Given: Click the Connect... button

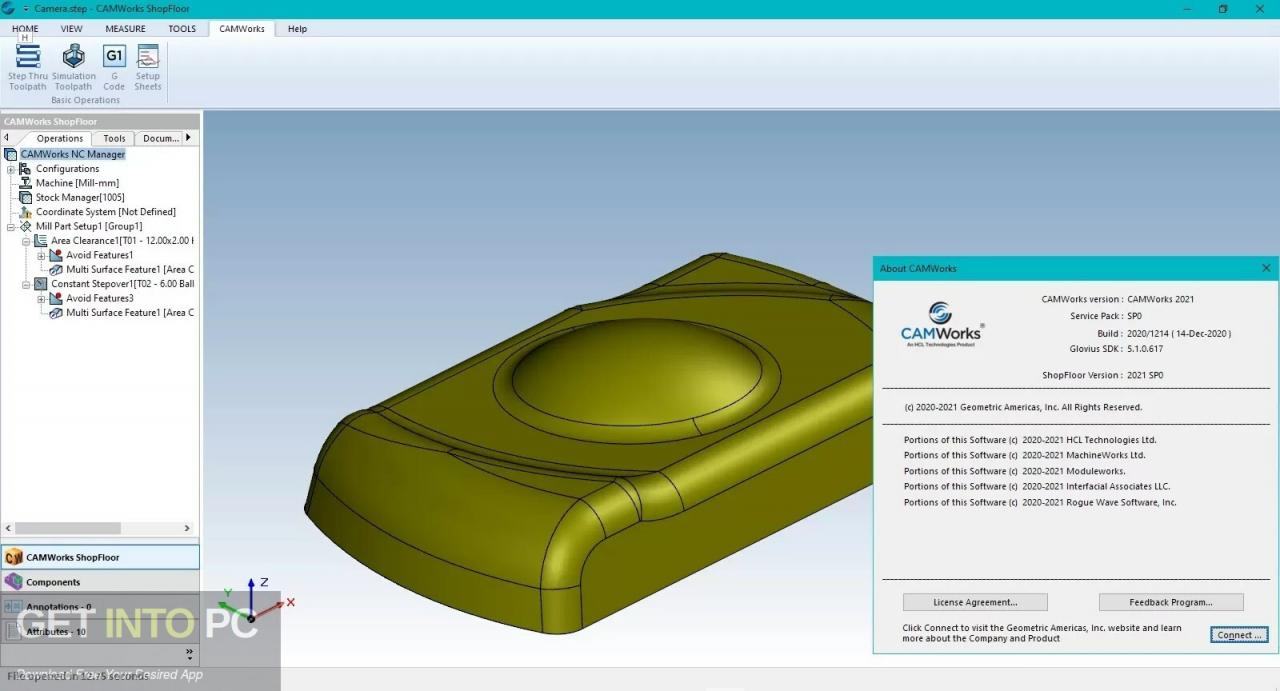Looking at the screenshot, I should tap(1239, 635).
